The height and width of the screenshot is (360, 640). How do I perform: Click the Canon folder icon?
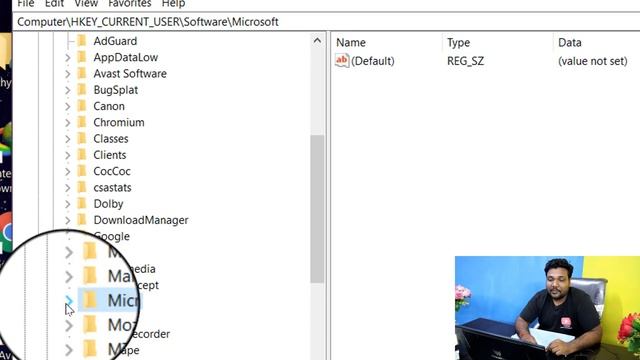82,106
